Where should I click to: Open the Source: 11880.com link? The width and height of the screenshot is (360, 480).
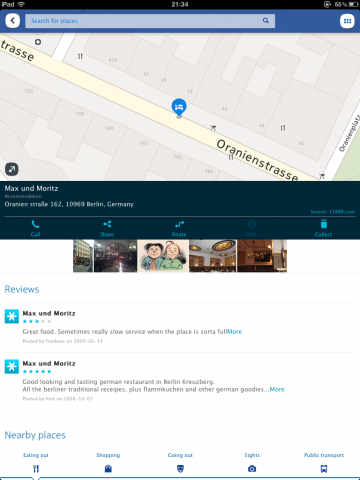click(333, 212)
